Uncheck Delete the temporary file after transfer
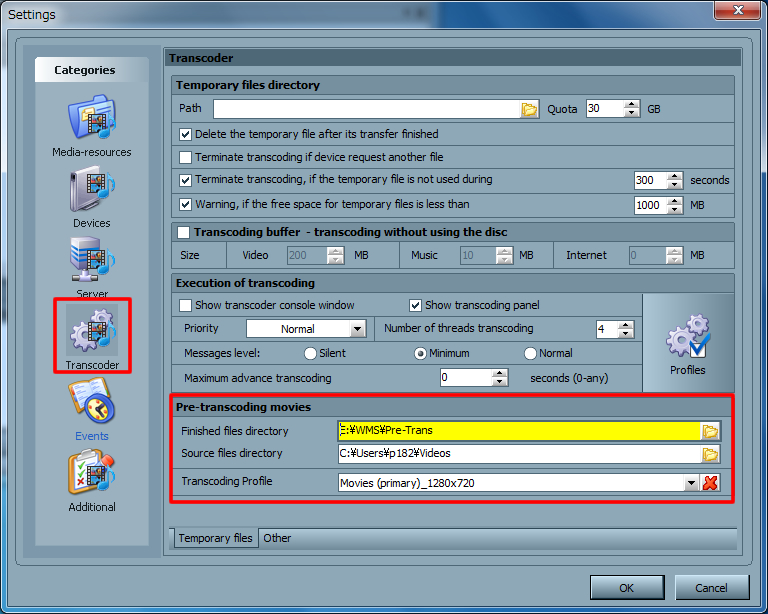 [185, 134]
